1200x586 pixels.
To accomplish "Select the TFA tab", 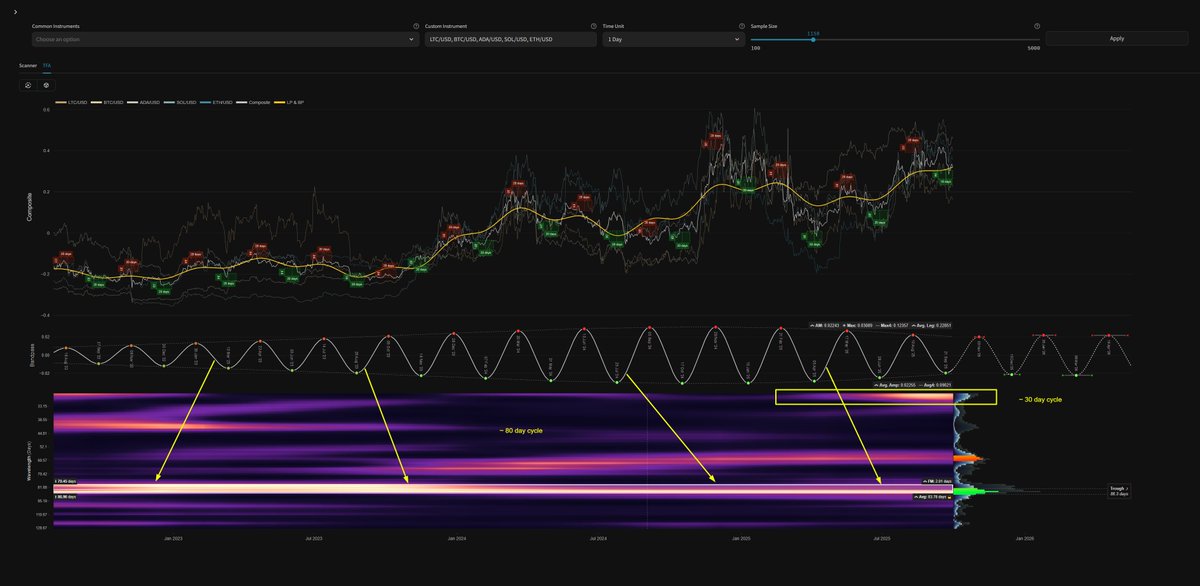I will (46, 65).
